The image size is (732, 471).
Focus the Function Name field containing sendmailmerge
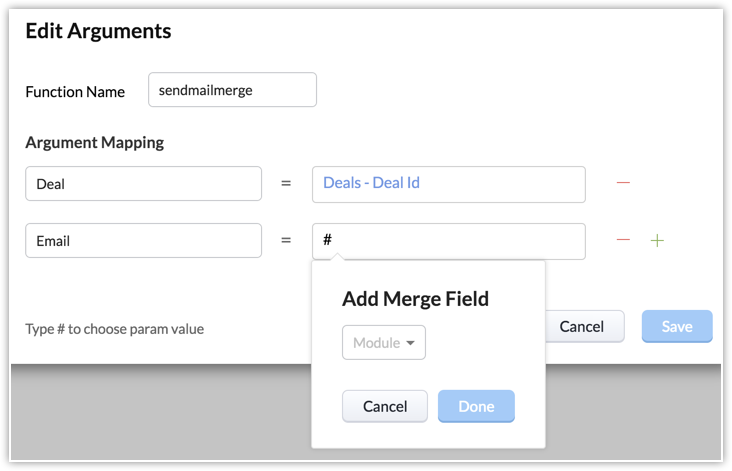pyautogui.click(x=232, y=90)
